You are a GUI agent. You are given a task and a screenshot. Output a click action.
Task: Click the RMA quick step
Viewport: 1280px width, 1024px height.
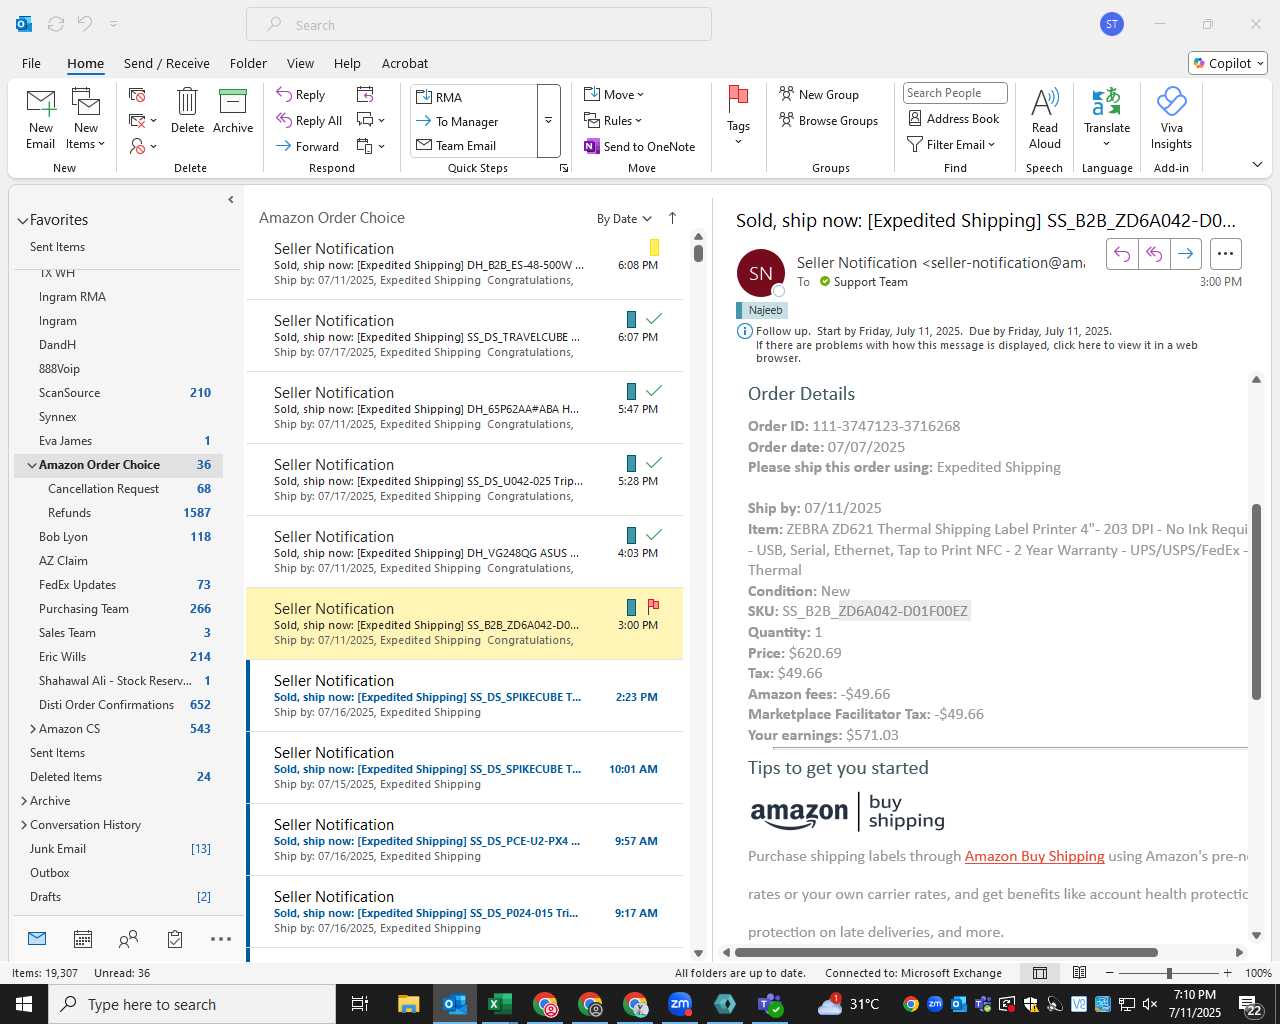[x=474, y=97]
